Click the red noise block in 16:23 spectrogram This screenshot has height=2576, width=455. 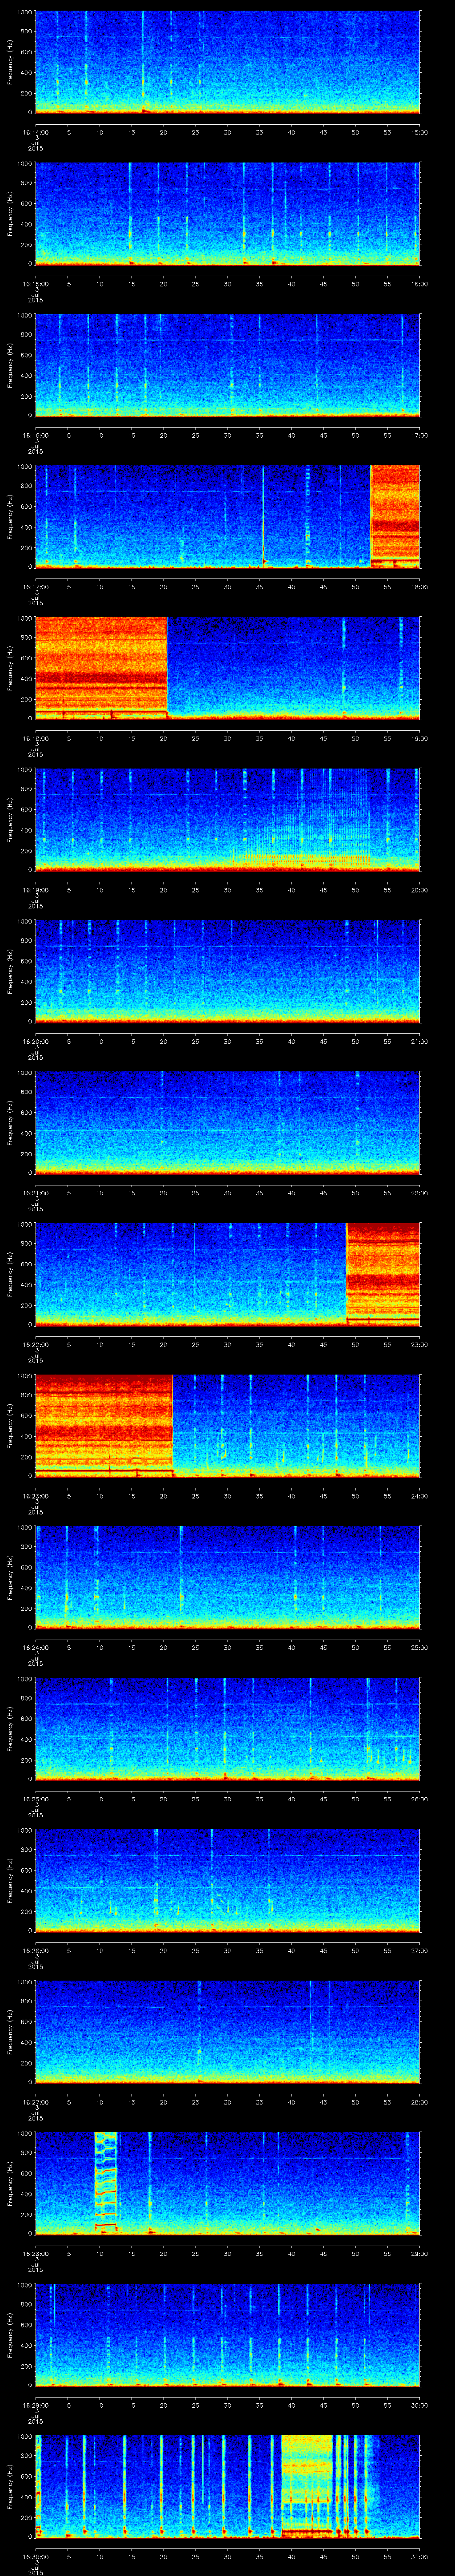(x=104, y=1425)
